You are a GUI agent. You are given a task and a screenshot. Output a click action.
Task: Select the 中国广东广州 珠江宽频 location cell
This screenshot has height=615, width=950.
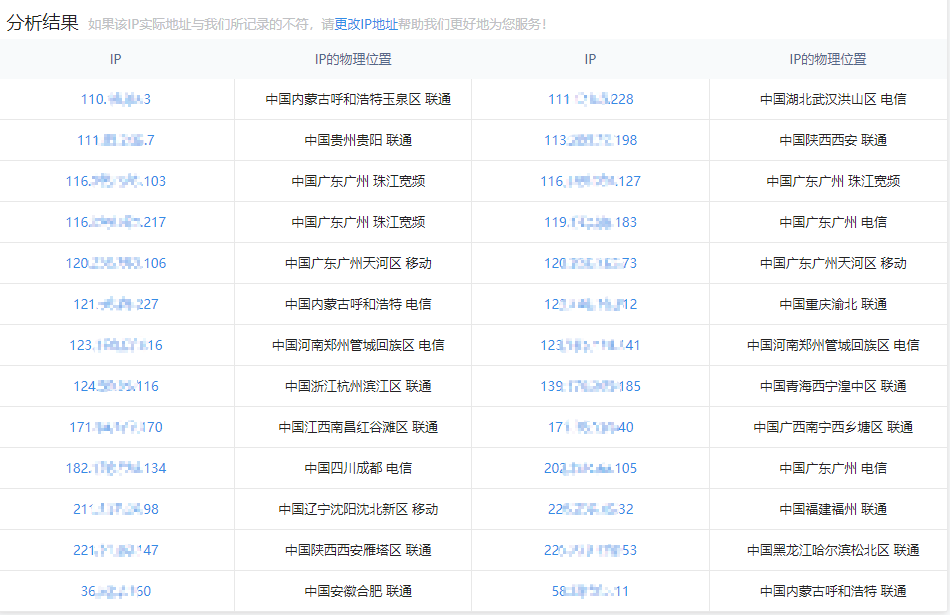click(352, 181)
